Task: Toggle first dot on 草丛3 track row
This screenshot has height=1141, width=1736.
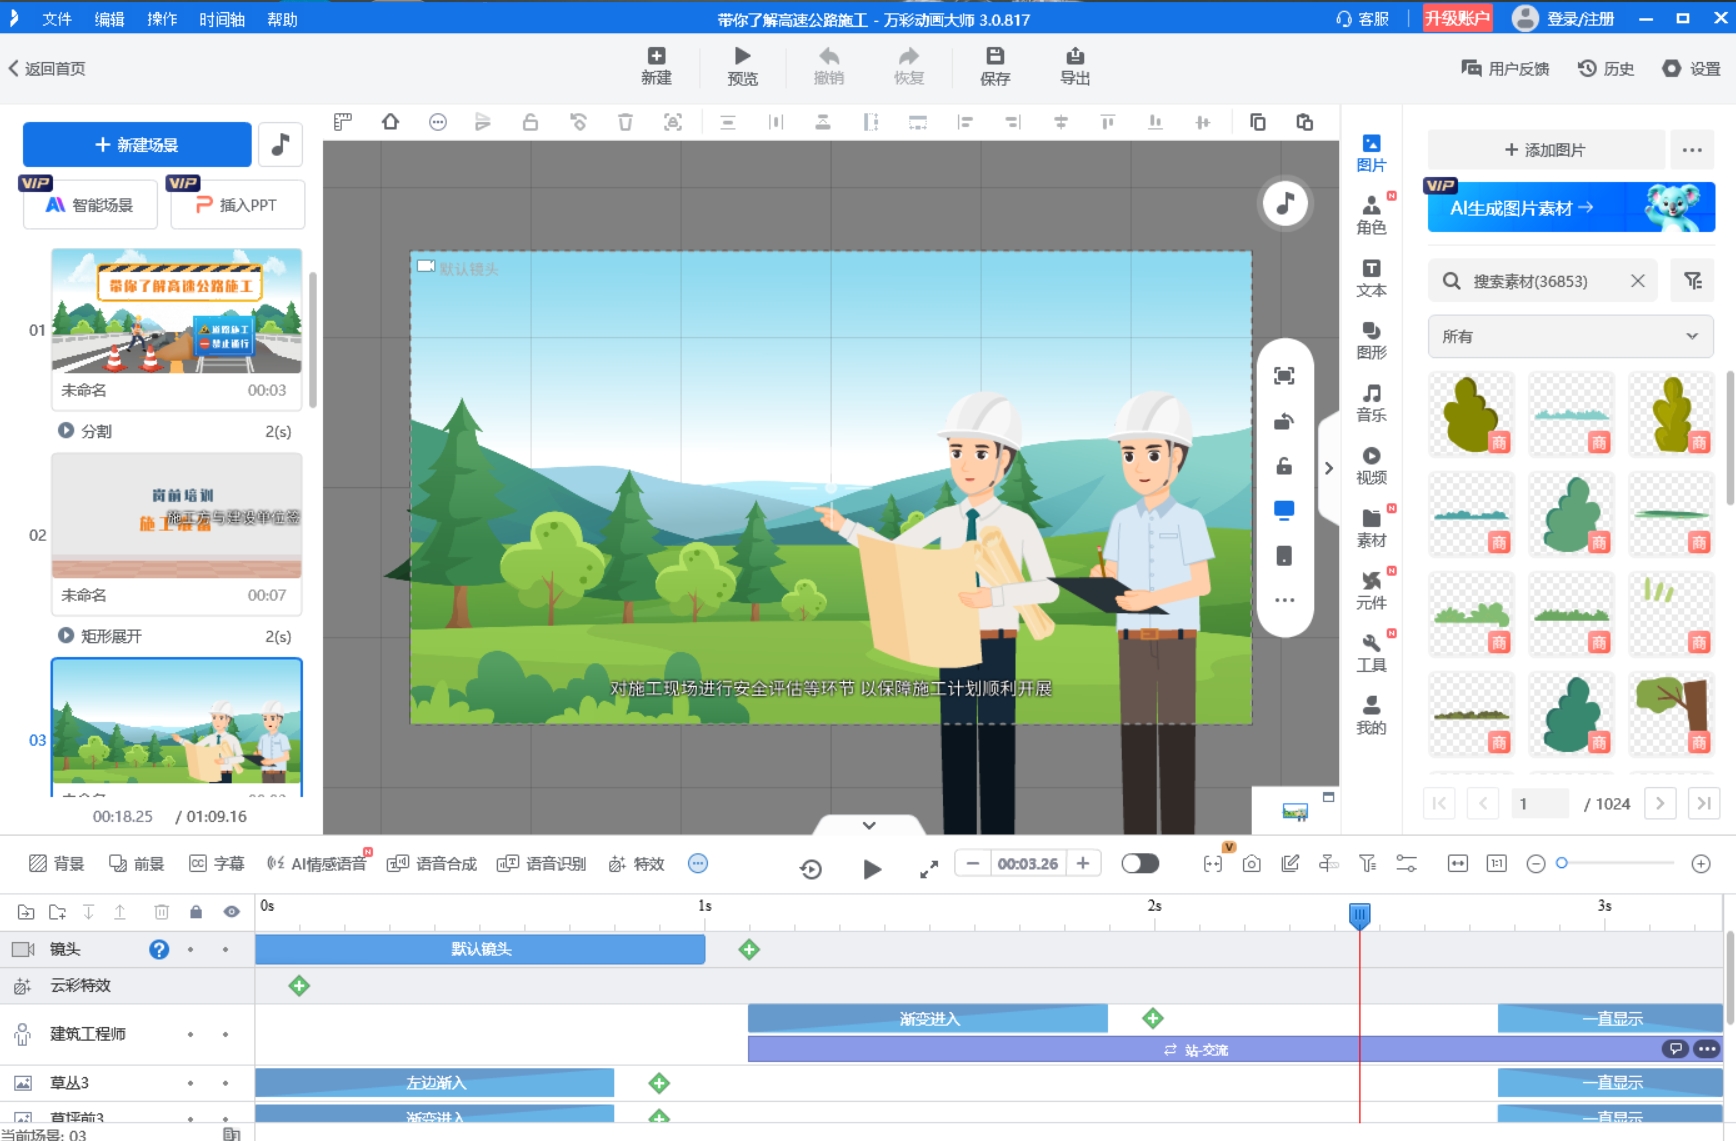Action: (190, 1083)
